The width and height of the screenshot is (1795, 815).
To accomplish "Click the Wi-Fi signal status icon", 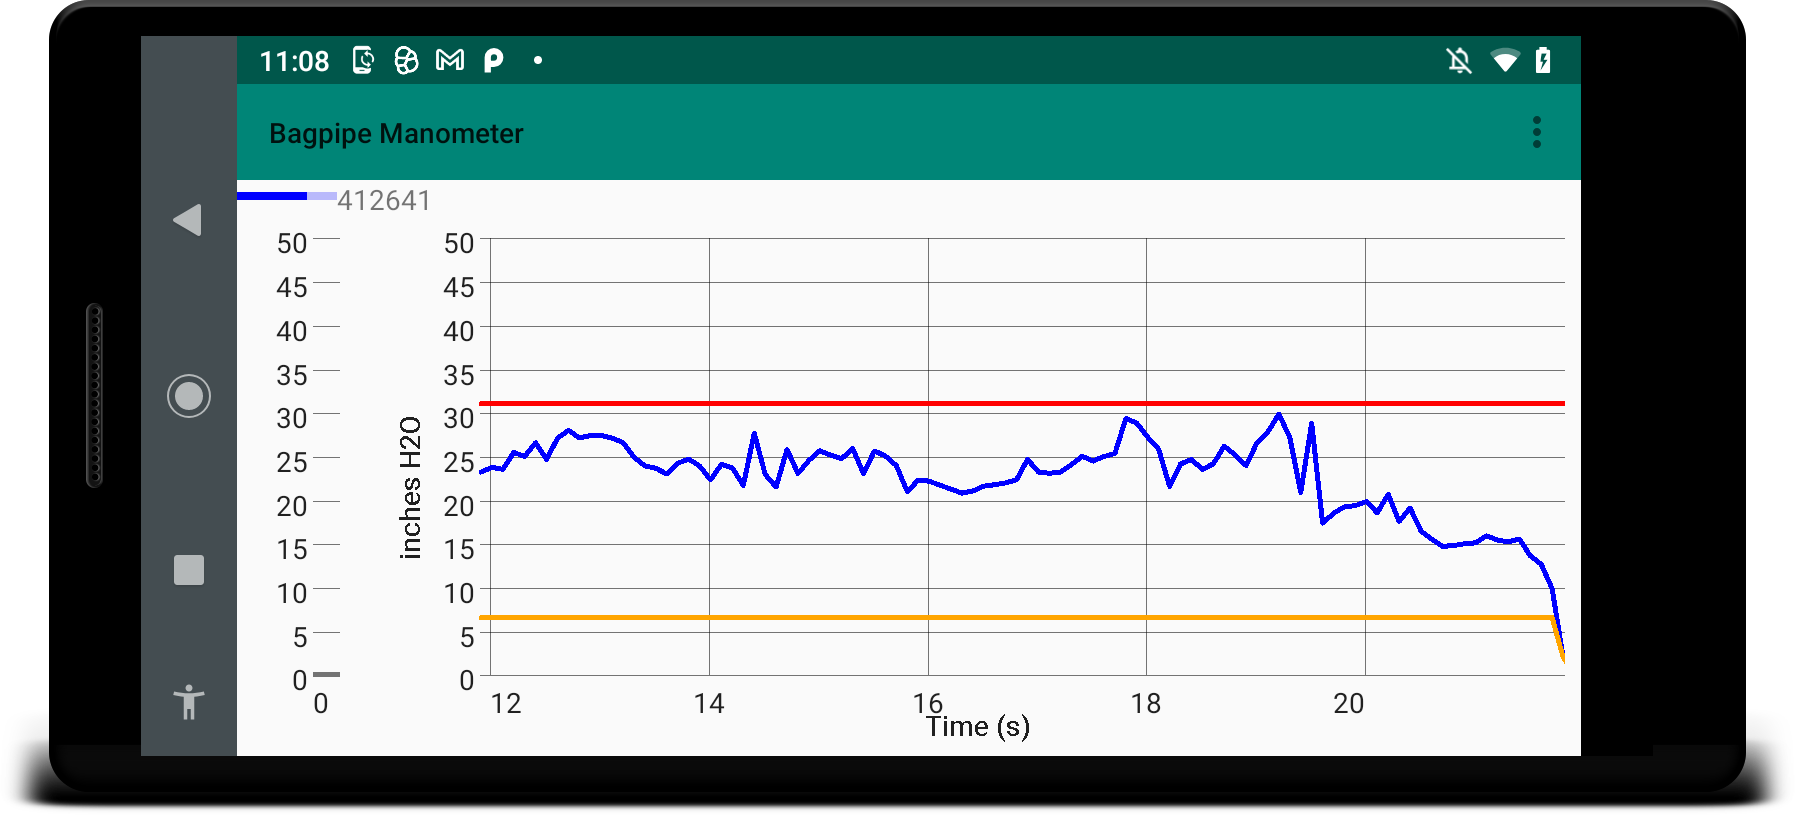I will tap(1504, 61).
